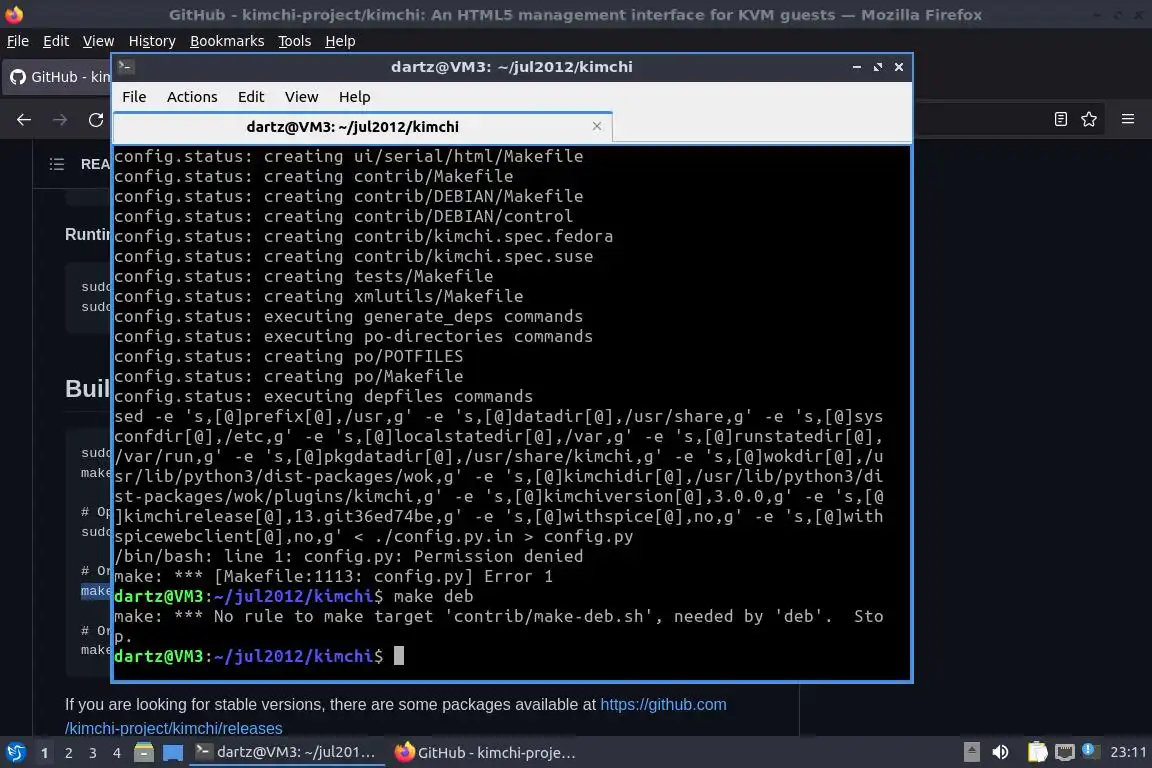This screenshot has width=1152, height=768.
Task: Go back in Firefox history
Action: 24,119
